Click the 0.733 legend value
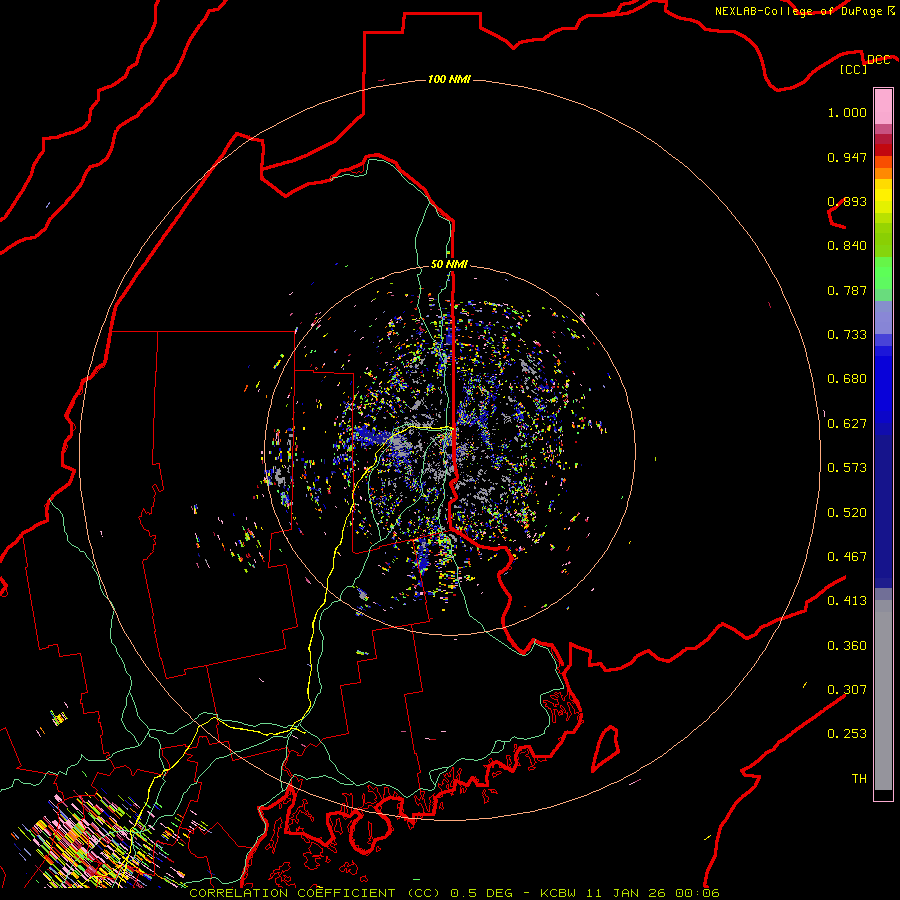 [847, 335]
